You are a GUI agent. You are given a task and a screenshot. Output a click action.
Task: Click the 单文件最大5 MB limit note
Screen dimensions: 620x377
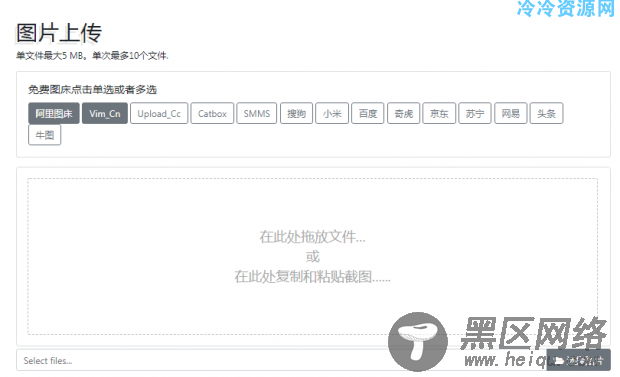92,56
